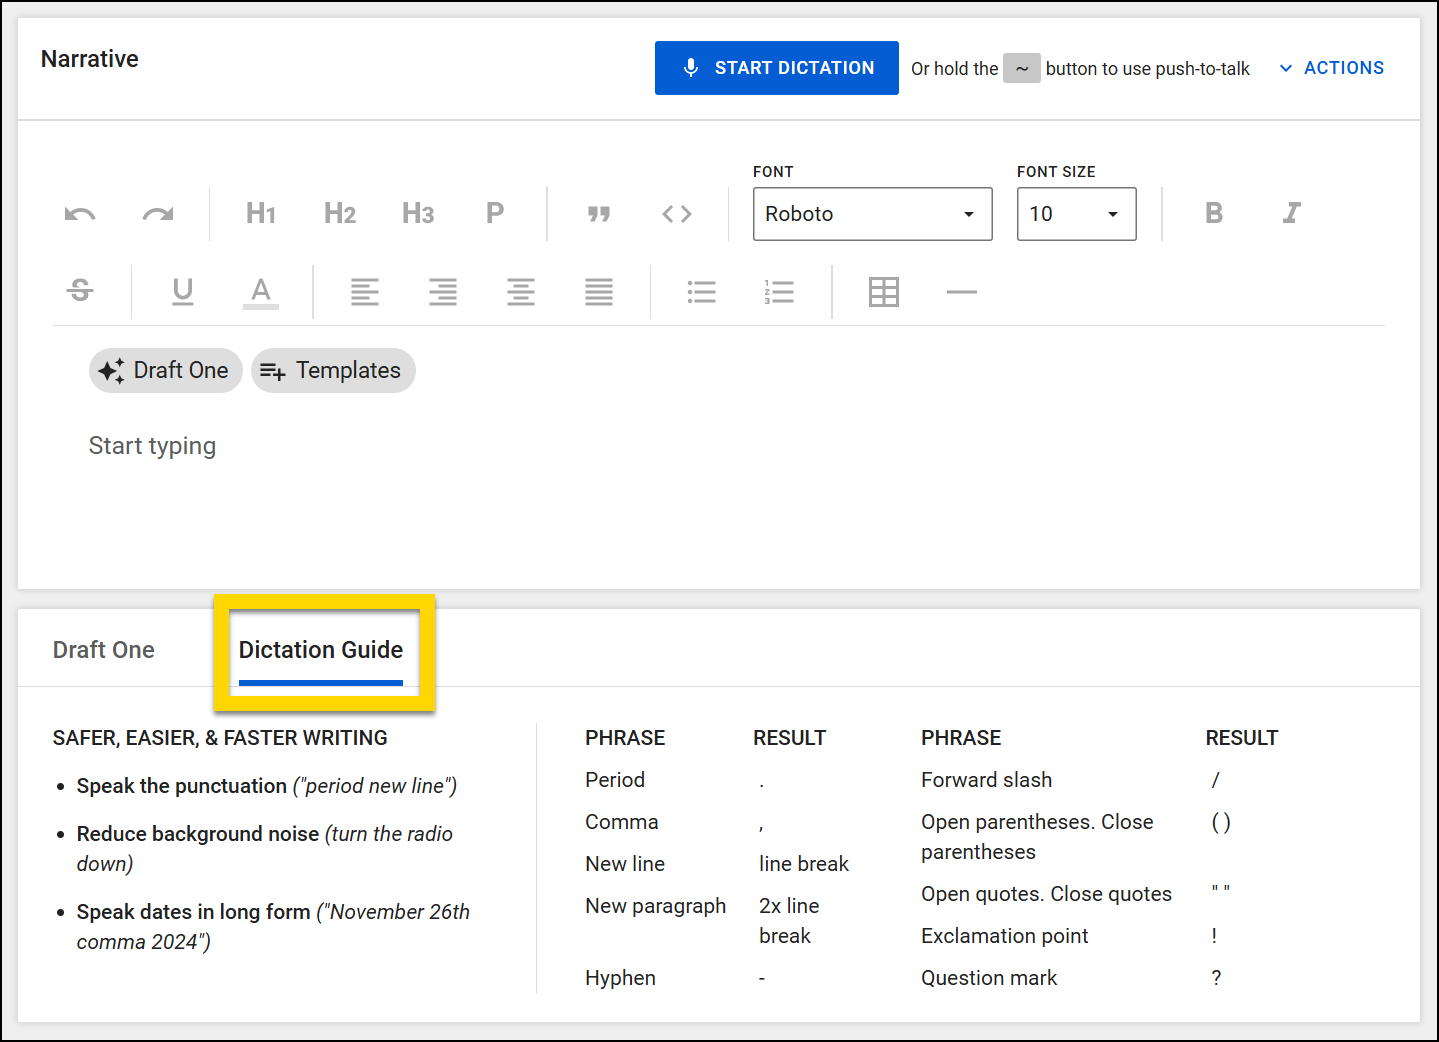Insert a blockquote

pos(598,213)
